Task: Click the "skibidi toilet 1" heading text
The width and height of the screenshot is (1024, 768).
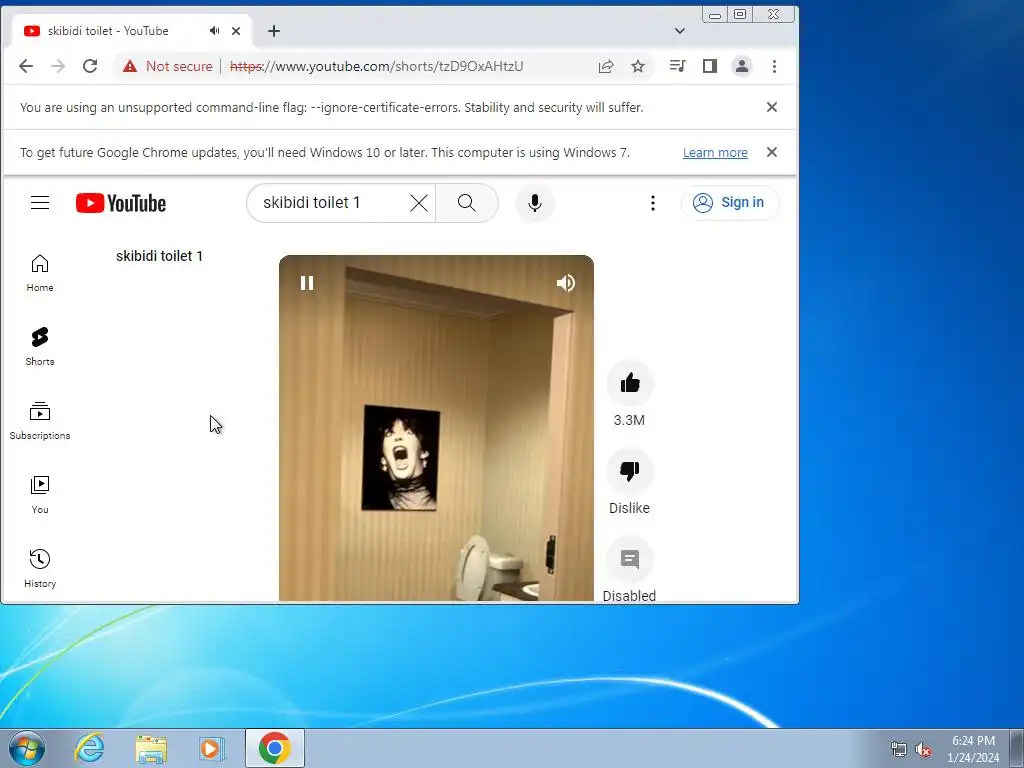Action: tap(159, 256)
